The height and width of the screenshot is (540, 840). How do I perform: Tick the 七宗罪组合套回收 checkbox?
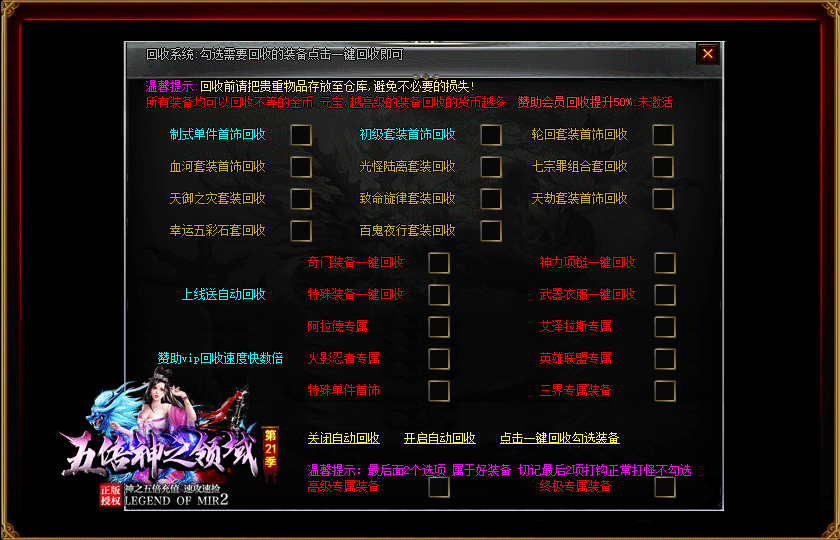663,167
